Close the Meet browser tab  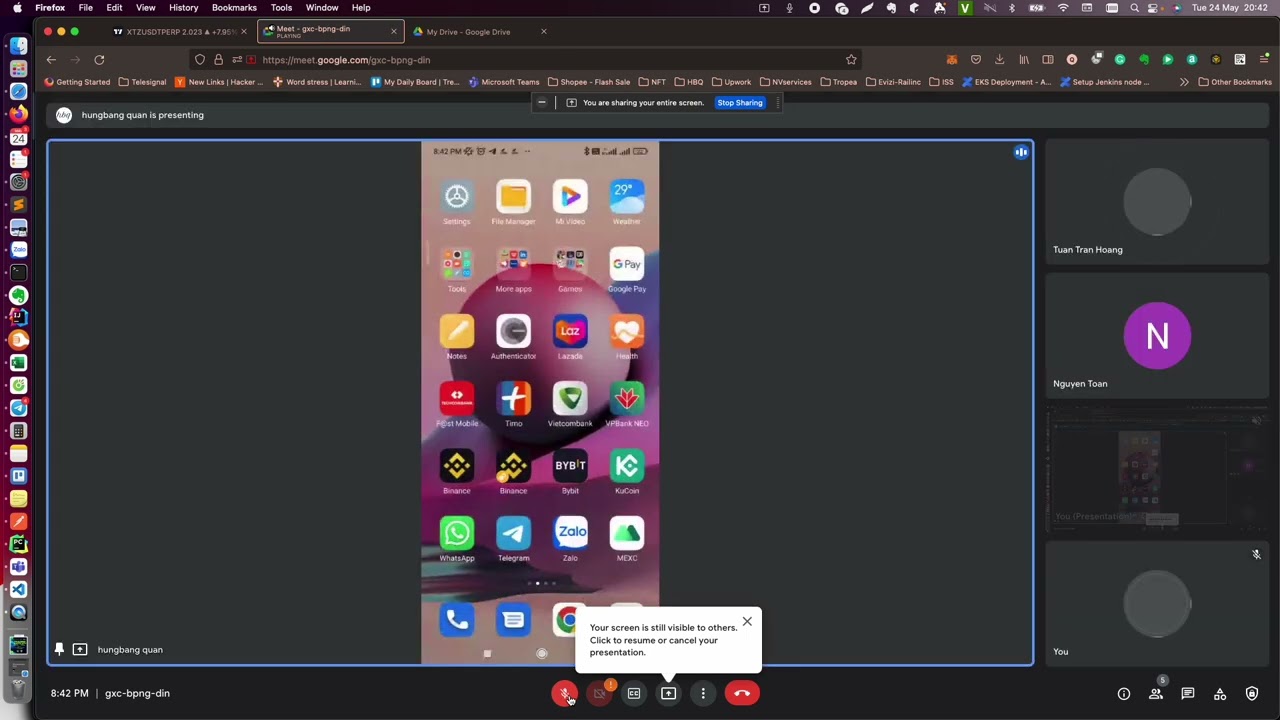tap(393, 32)
